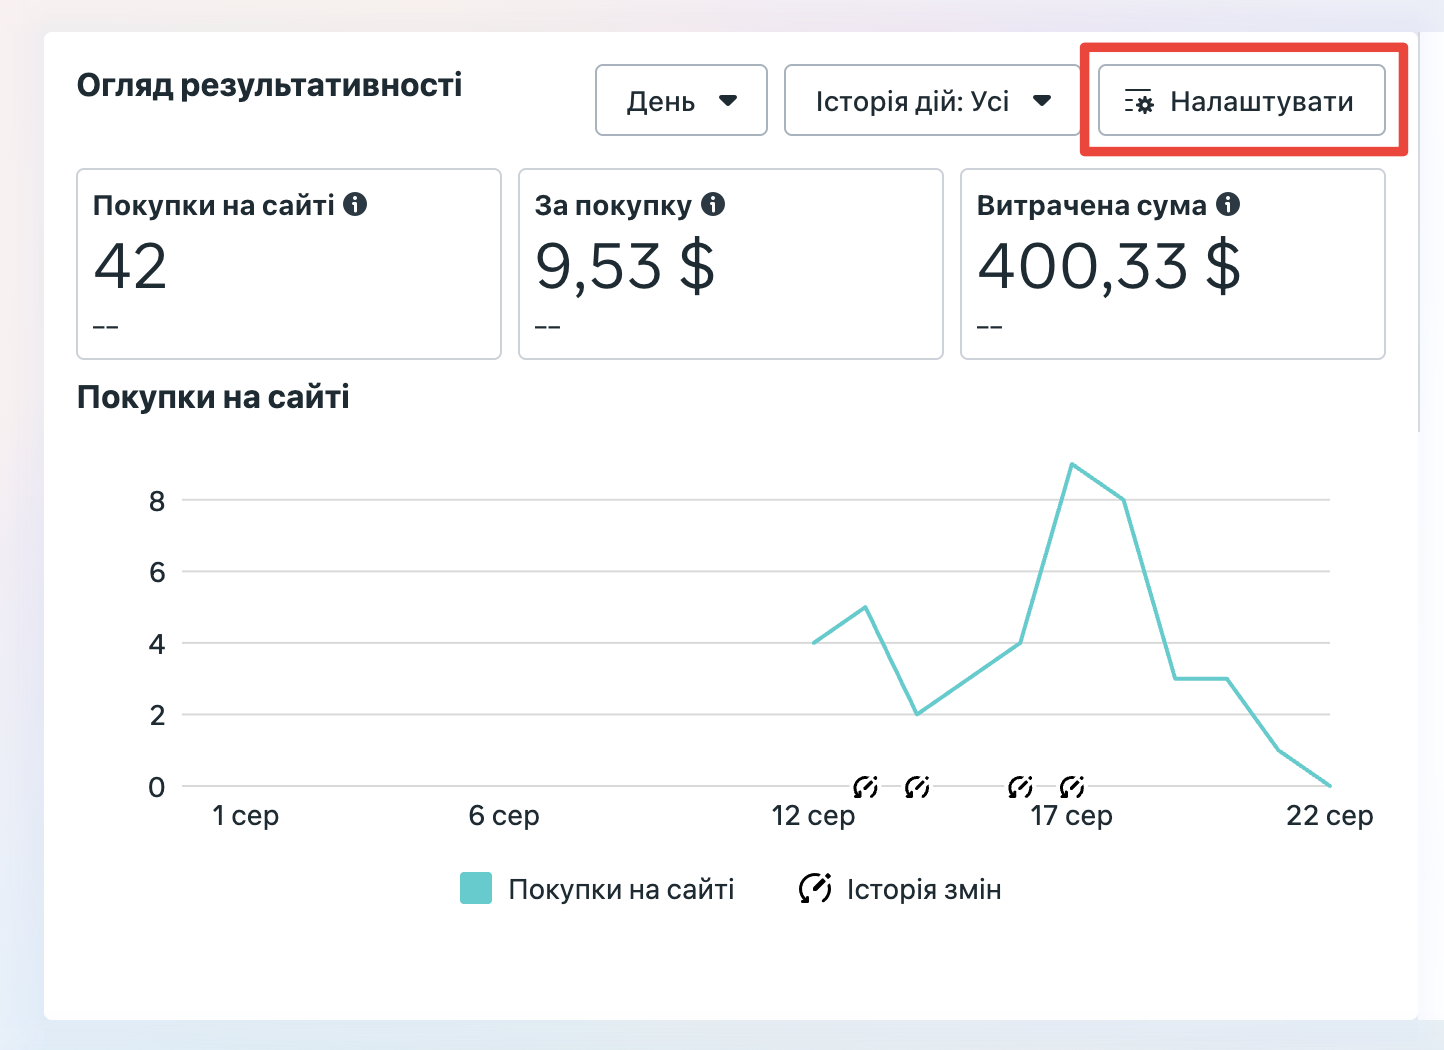The width and height of the screenshot is (1444, 1050).
Task: Select the Витрачена сума metric card
Action: coord(1173,264)
